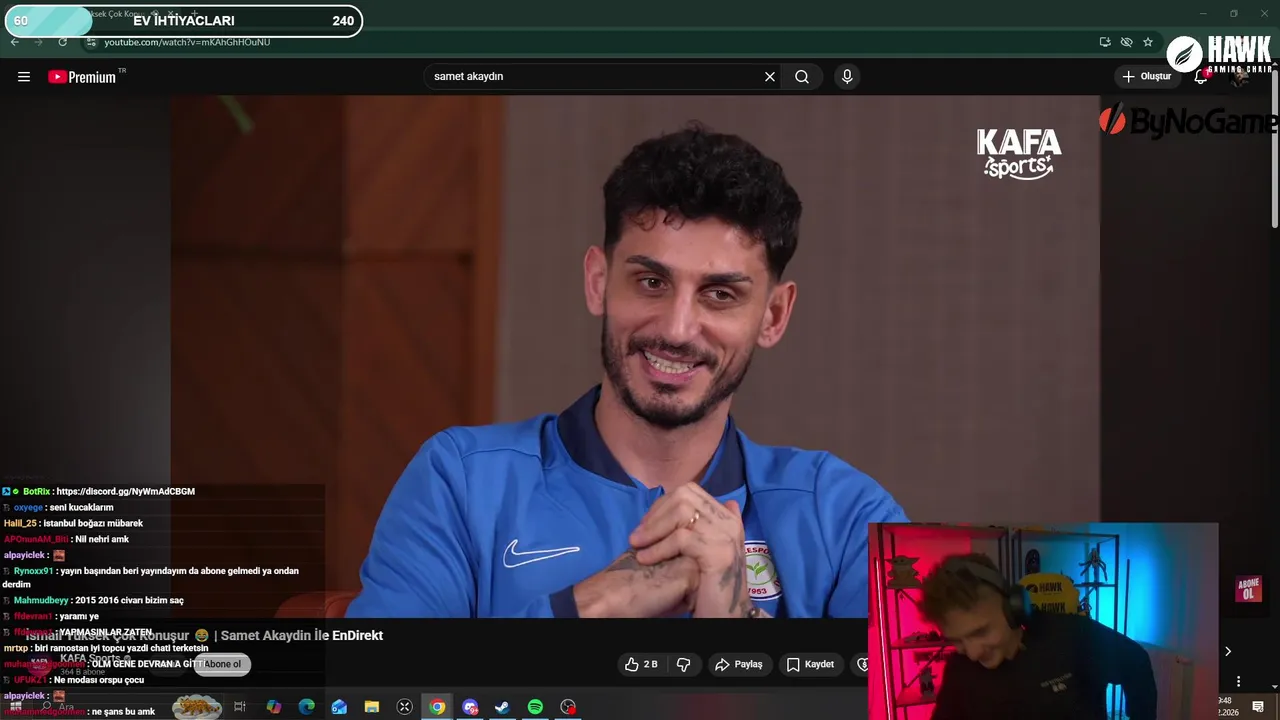The image size is (1280, 720).
Task: Open Windows Task View from the taskbar
Action: (240, 707)
